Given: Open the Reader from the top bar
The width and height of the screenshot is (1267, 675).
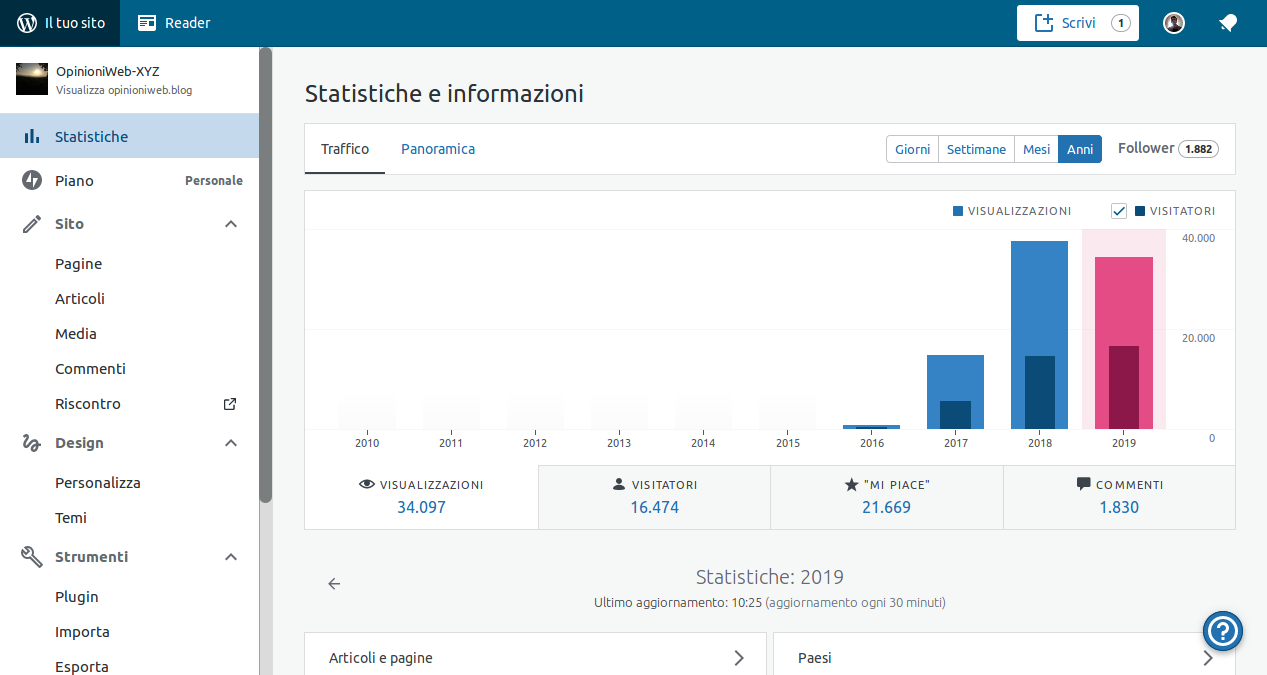Looking at the screenshot, I should tap(173, 22).
